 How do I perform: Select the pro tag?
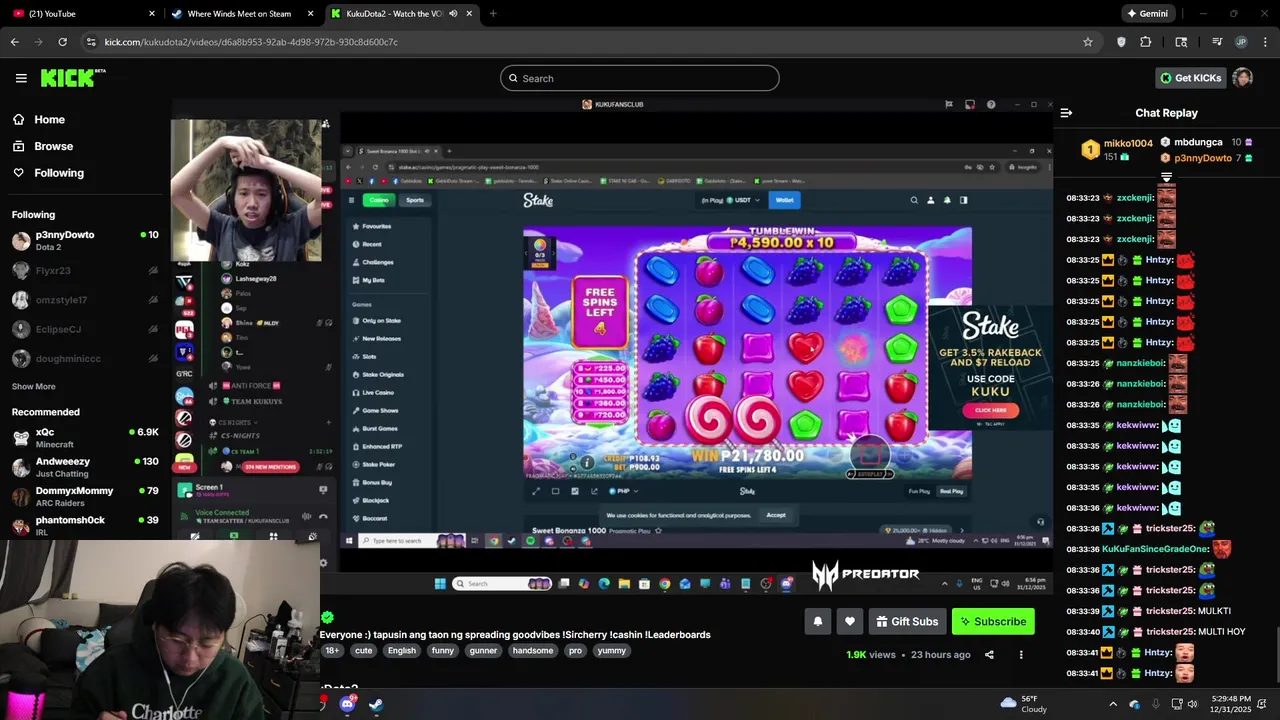[x=575, y=650]
